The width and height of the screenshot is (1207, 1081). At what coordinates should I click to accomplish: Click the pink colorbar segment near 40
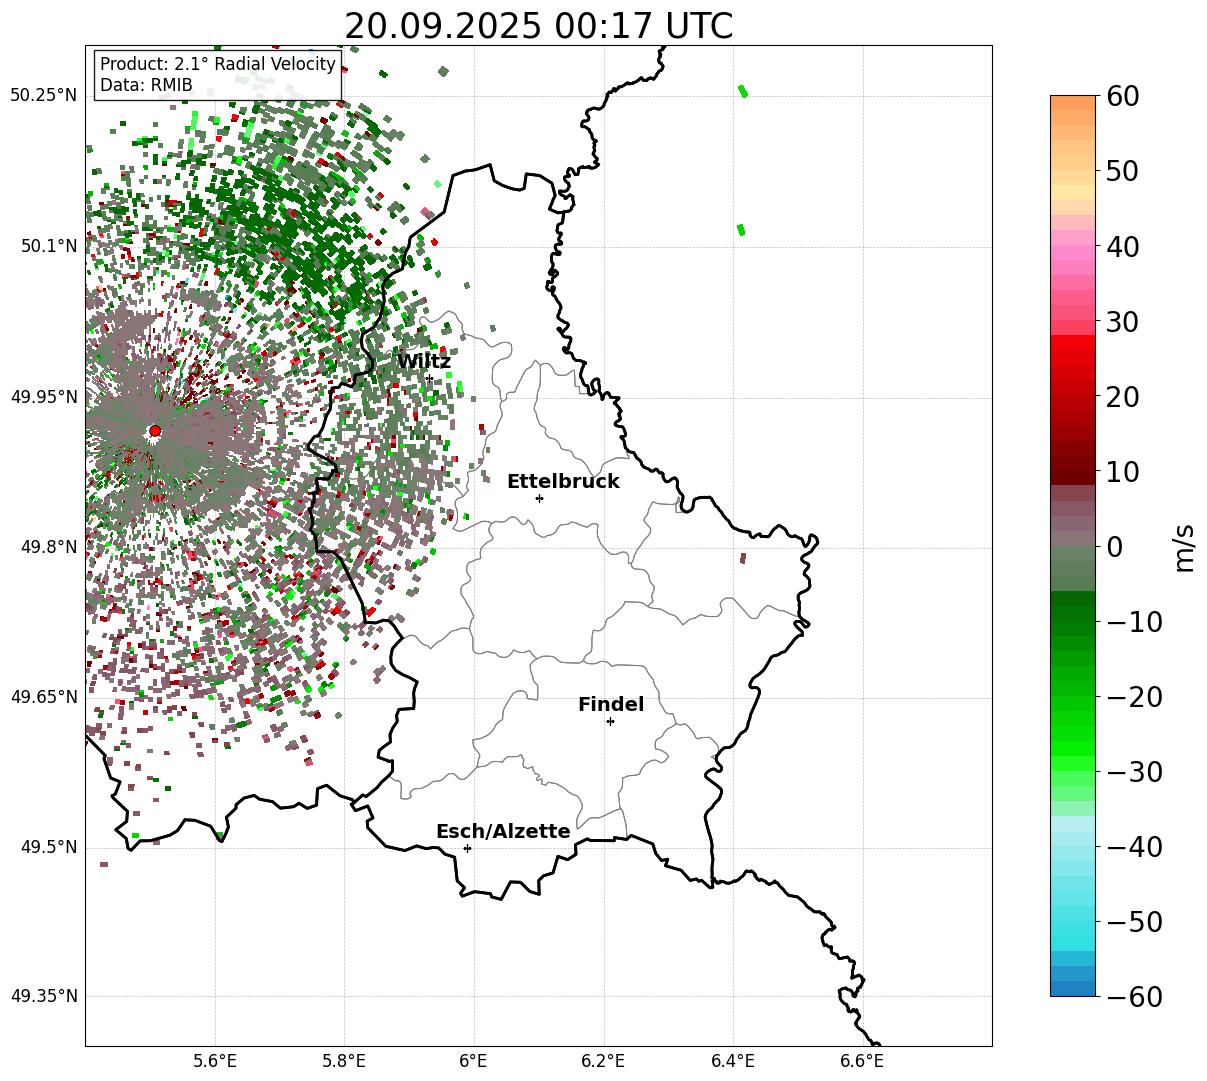(1073, 253)
